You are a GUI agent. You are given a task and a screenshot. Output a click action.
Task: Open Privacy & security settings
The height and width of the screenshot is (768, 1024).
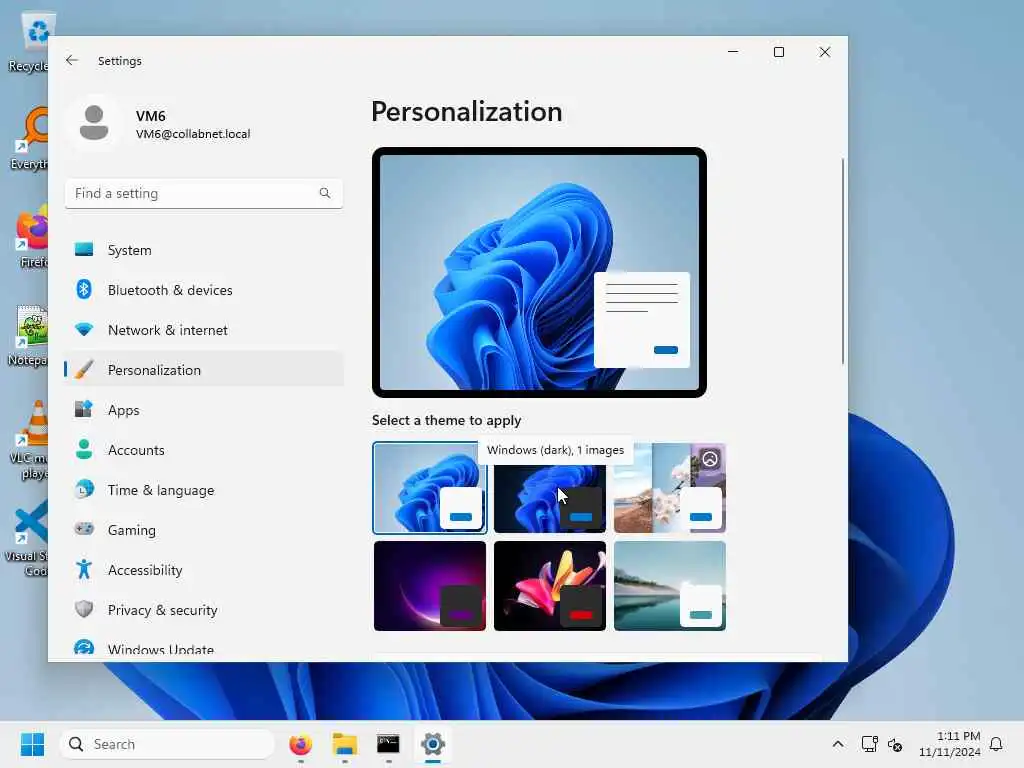point(204,609)
